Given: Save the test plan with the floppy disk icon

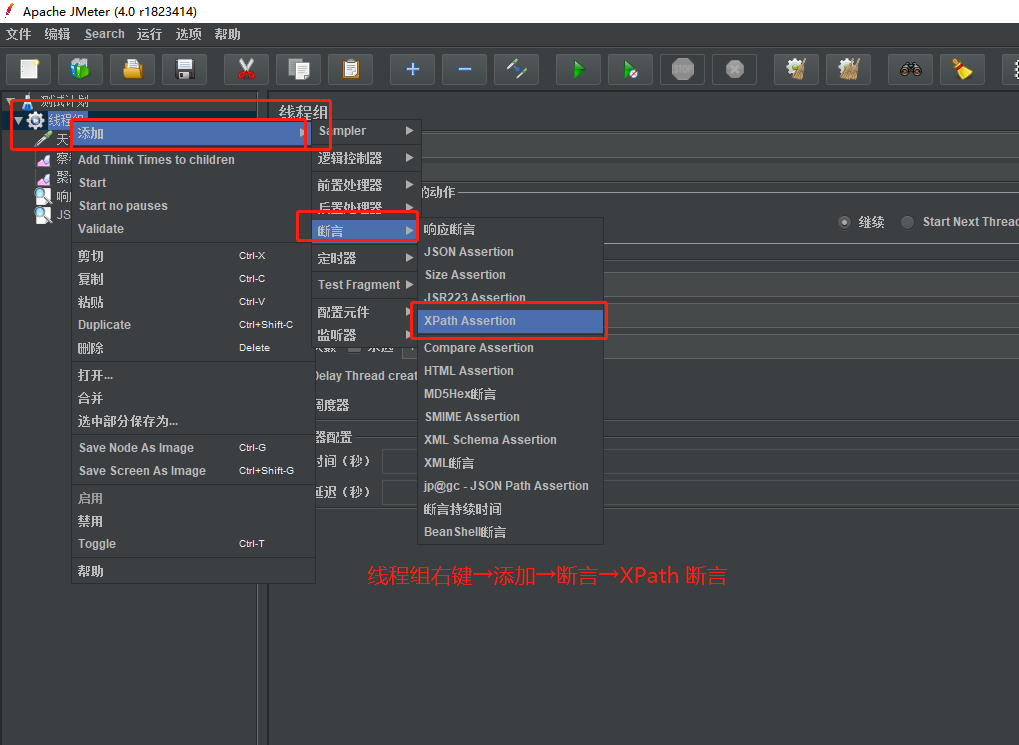Looking at the screenshot, I should [x=185, y=69].
